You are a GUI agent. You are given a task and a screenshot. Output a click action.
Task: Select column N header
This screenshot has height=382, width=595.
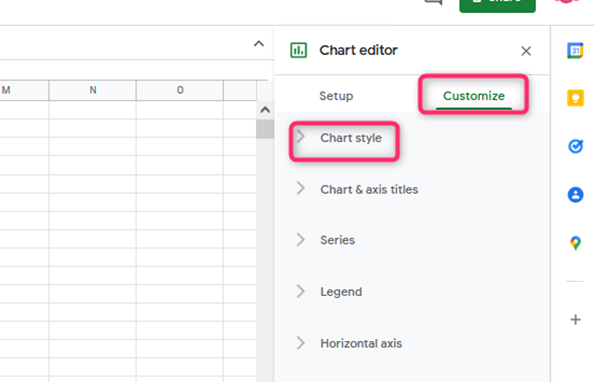click(93, 90)
